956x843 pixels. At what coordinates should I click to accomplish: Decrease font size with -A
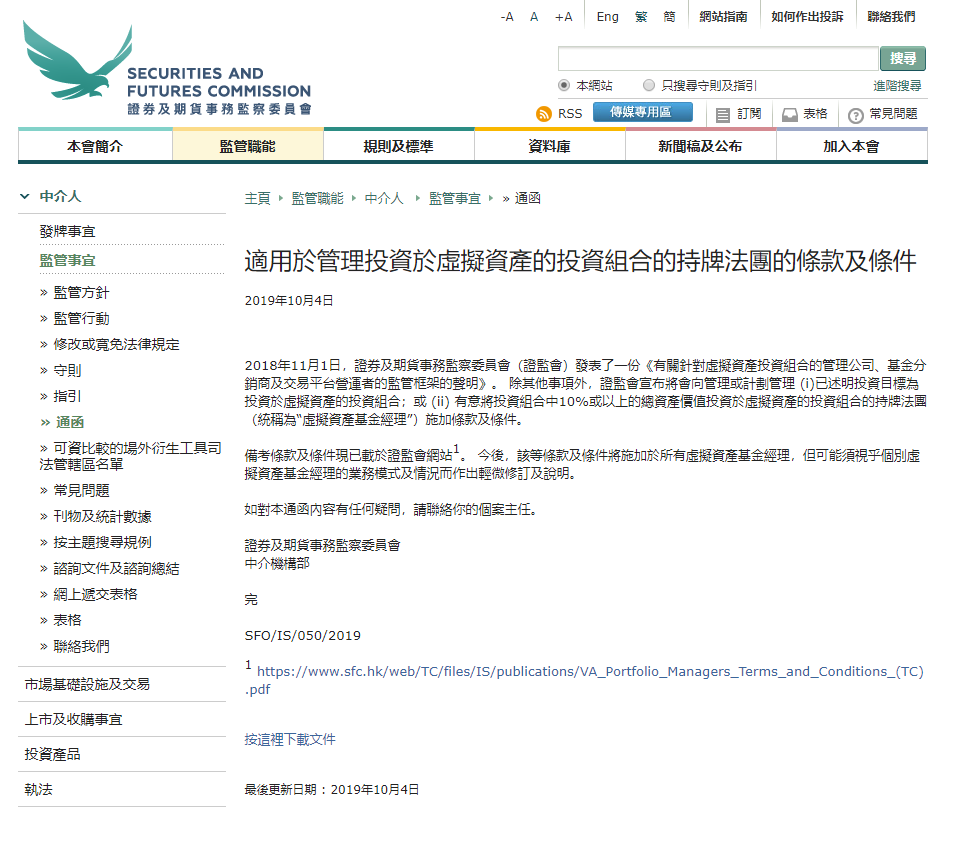[x=507, y=17]
